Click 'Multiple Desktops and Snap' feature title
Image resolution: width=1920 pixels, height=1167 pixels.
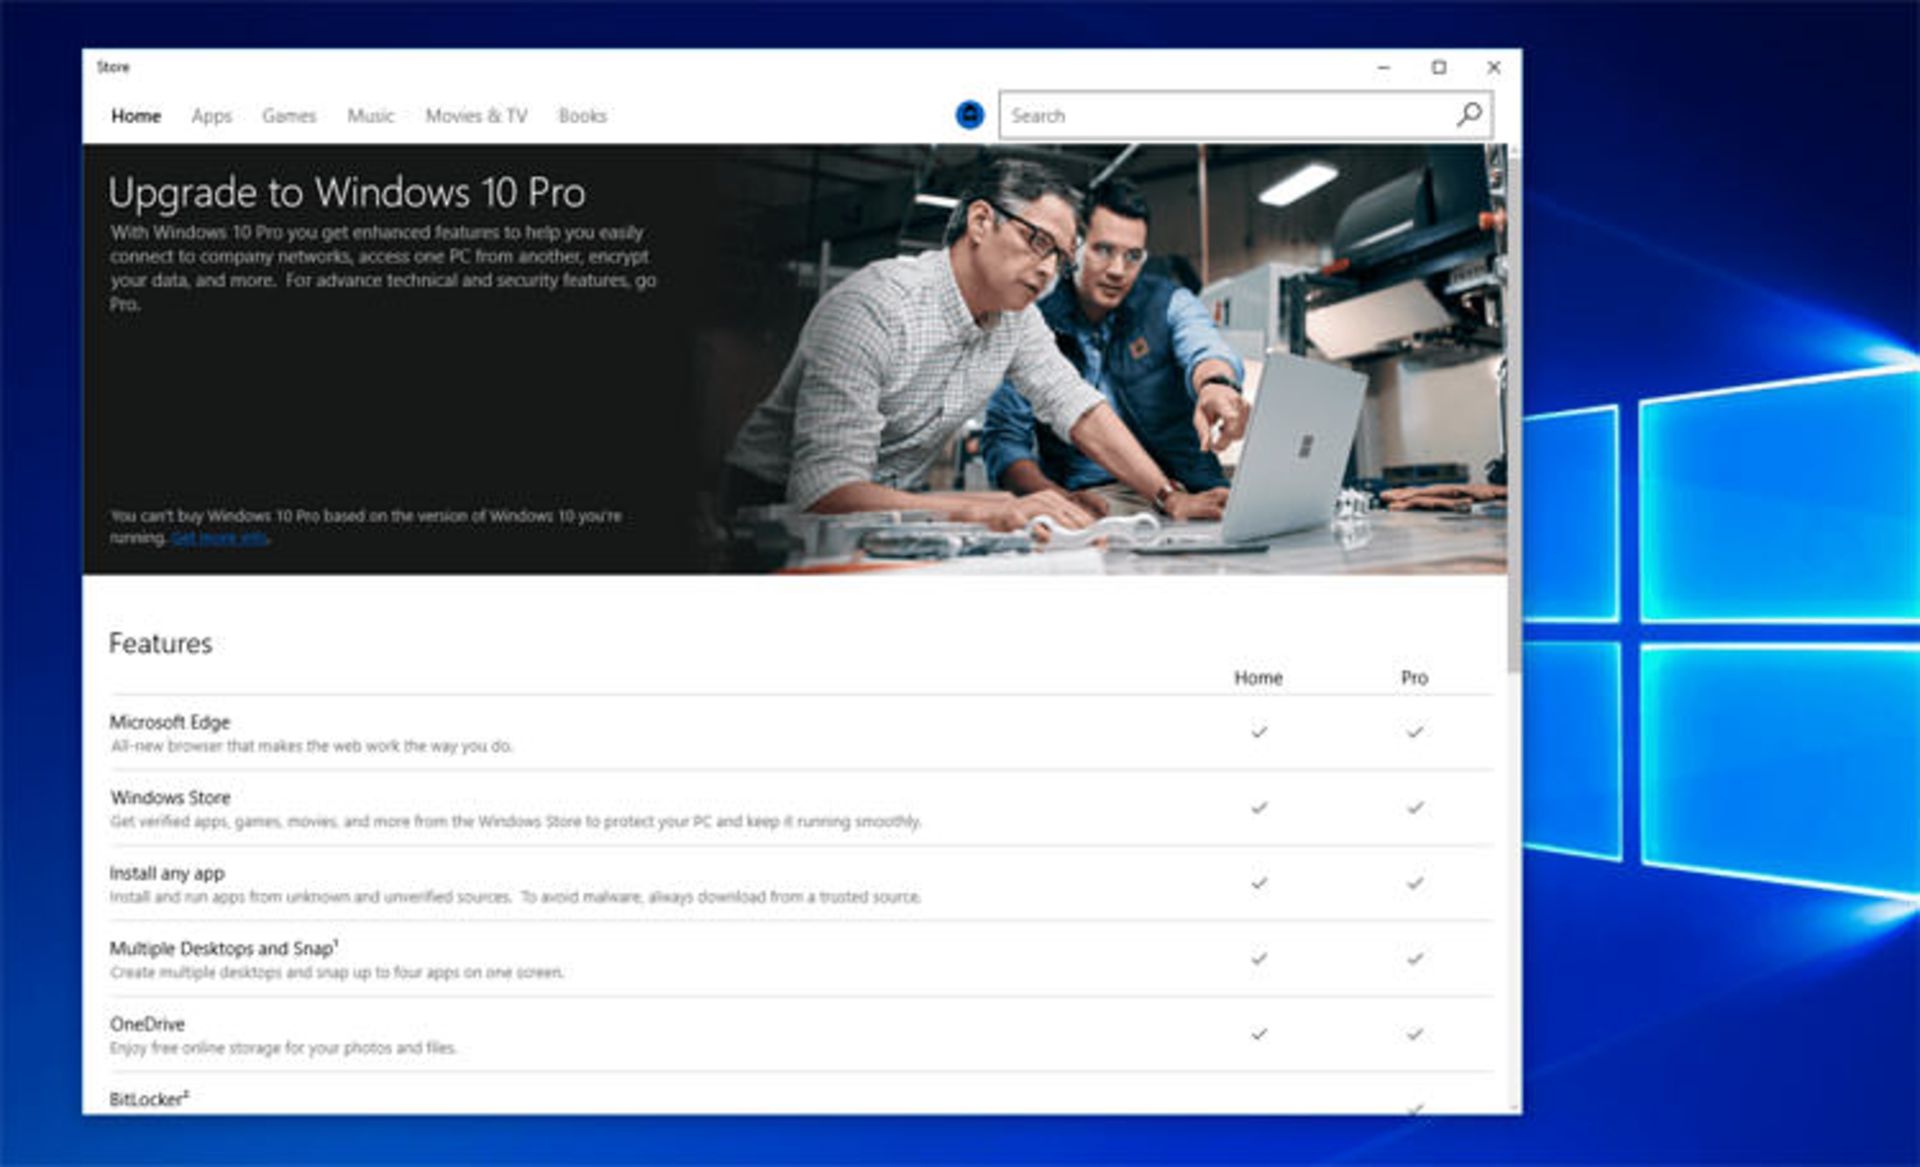[x=224, y=948]
